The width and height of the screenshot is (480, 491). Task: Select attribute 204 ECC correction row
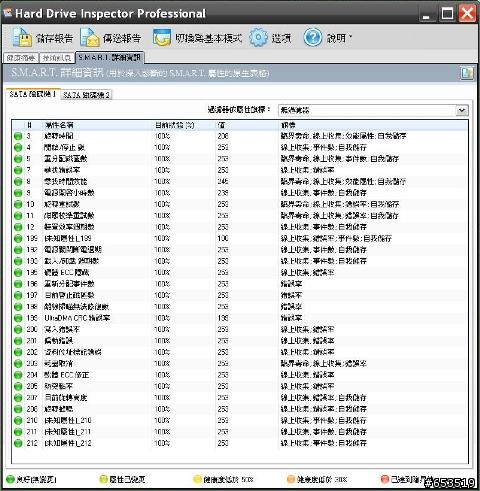click(x=240, y=375)
